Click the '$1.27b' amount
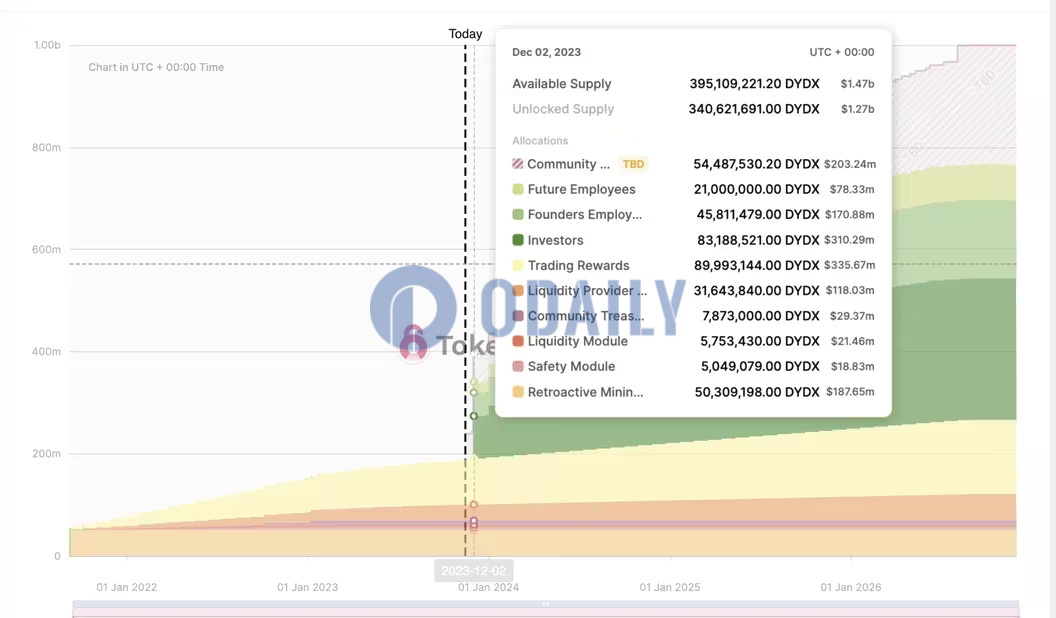The height and width of the screenshot is (618, 1056). tap(857, 109)
